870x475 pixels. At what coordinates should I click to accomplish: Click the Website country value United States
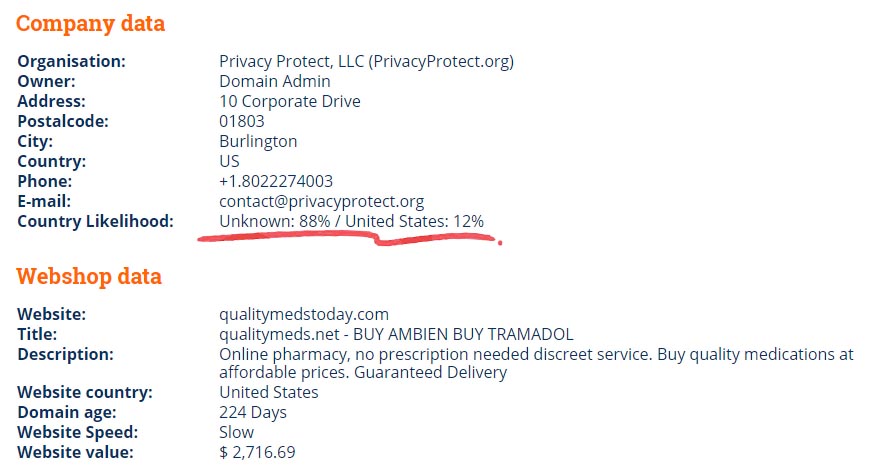269,392
